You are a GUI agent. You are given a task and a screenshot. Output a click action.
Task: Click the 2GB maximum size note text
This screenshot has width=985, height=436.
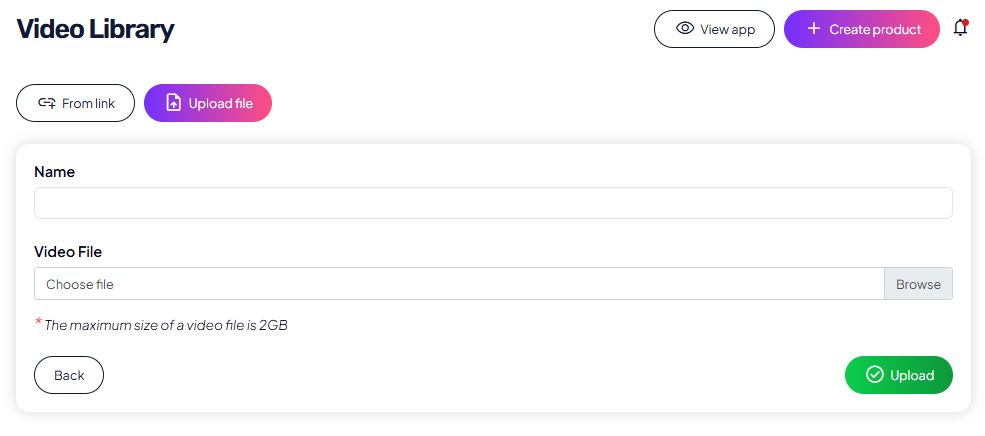[x=166, y=325]
